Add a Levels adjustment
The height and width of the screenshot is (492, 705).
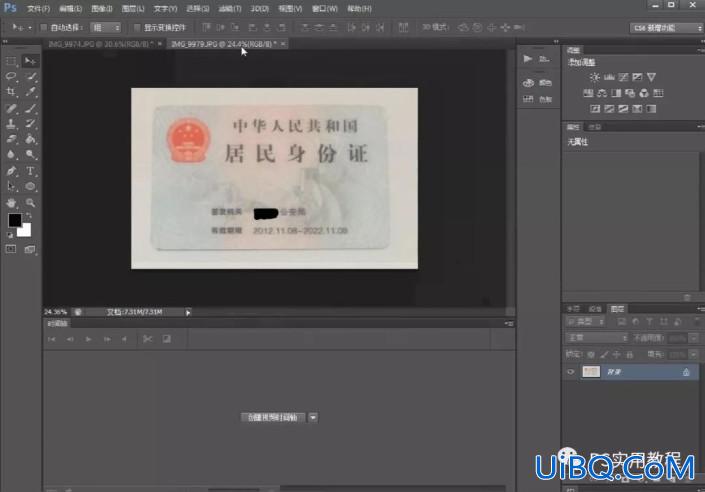pyautogui.click(x=609, y=77)
